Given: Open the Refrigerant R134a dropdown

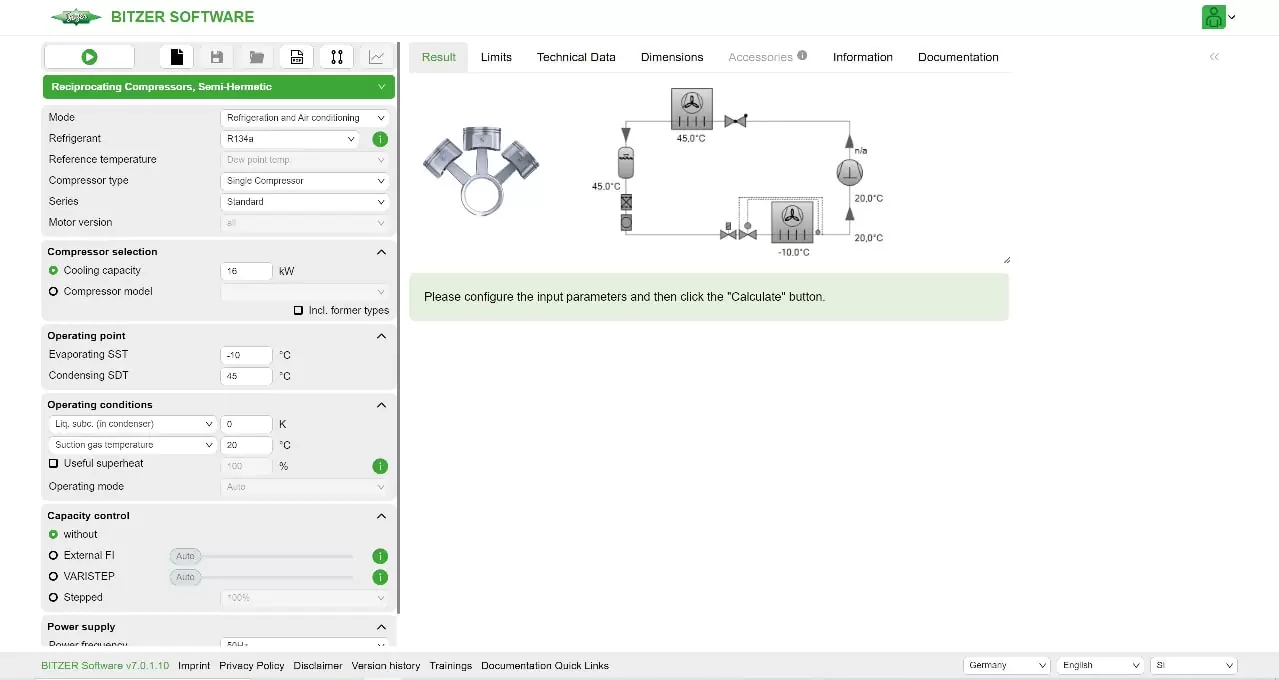Looking at the screenshot, I should tap(291, 140).
